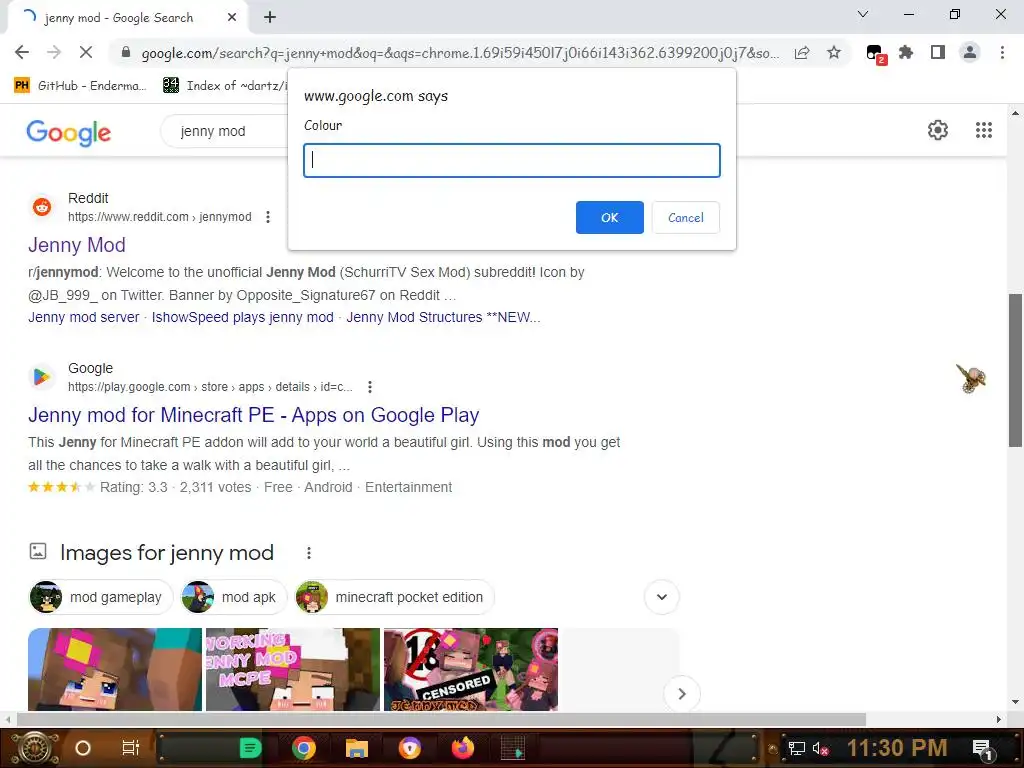Open IshowSpeed plays jenny mod sublink
Screen dimensions: 1024x768
point(242,317)
